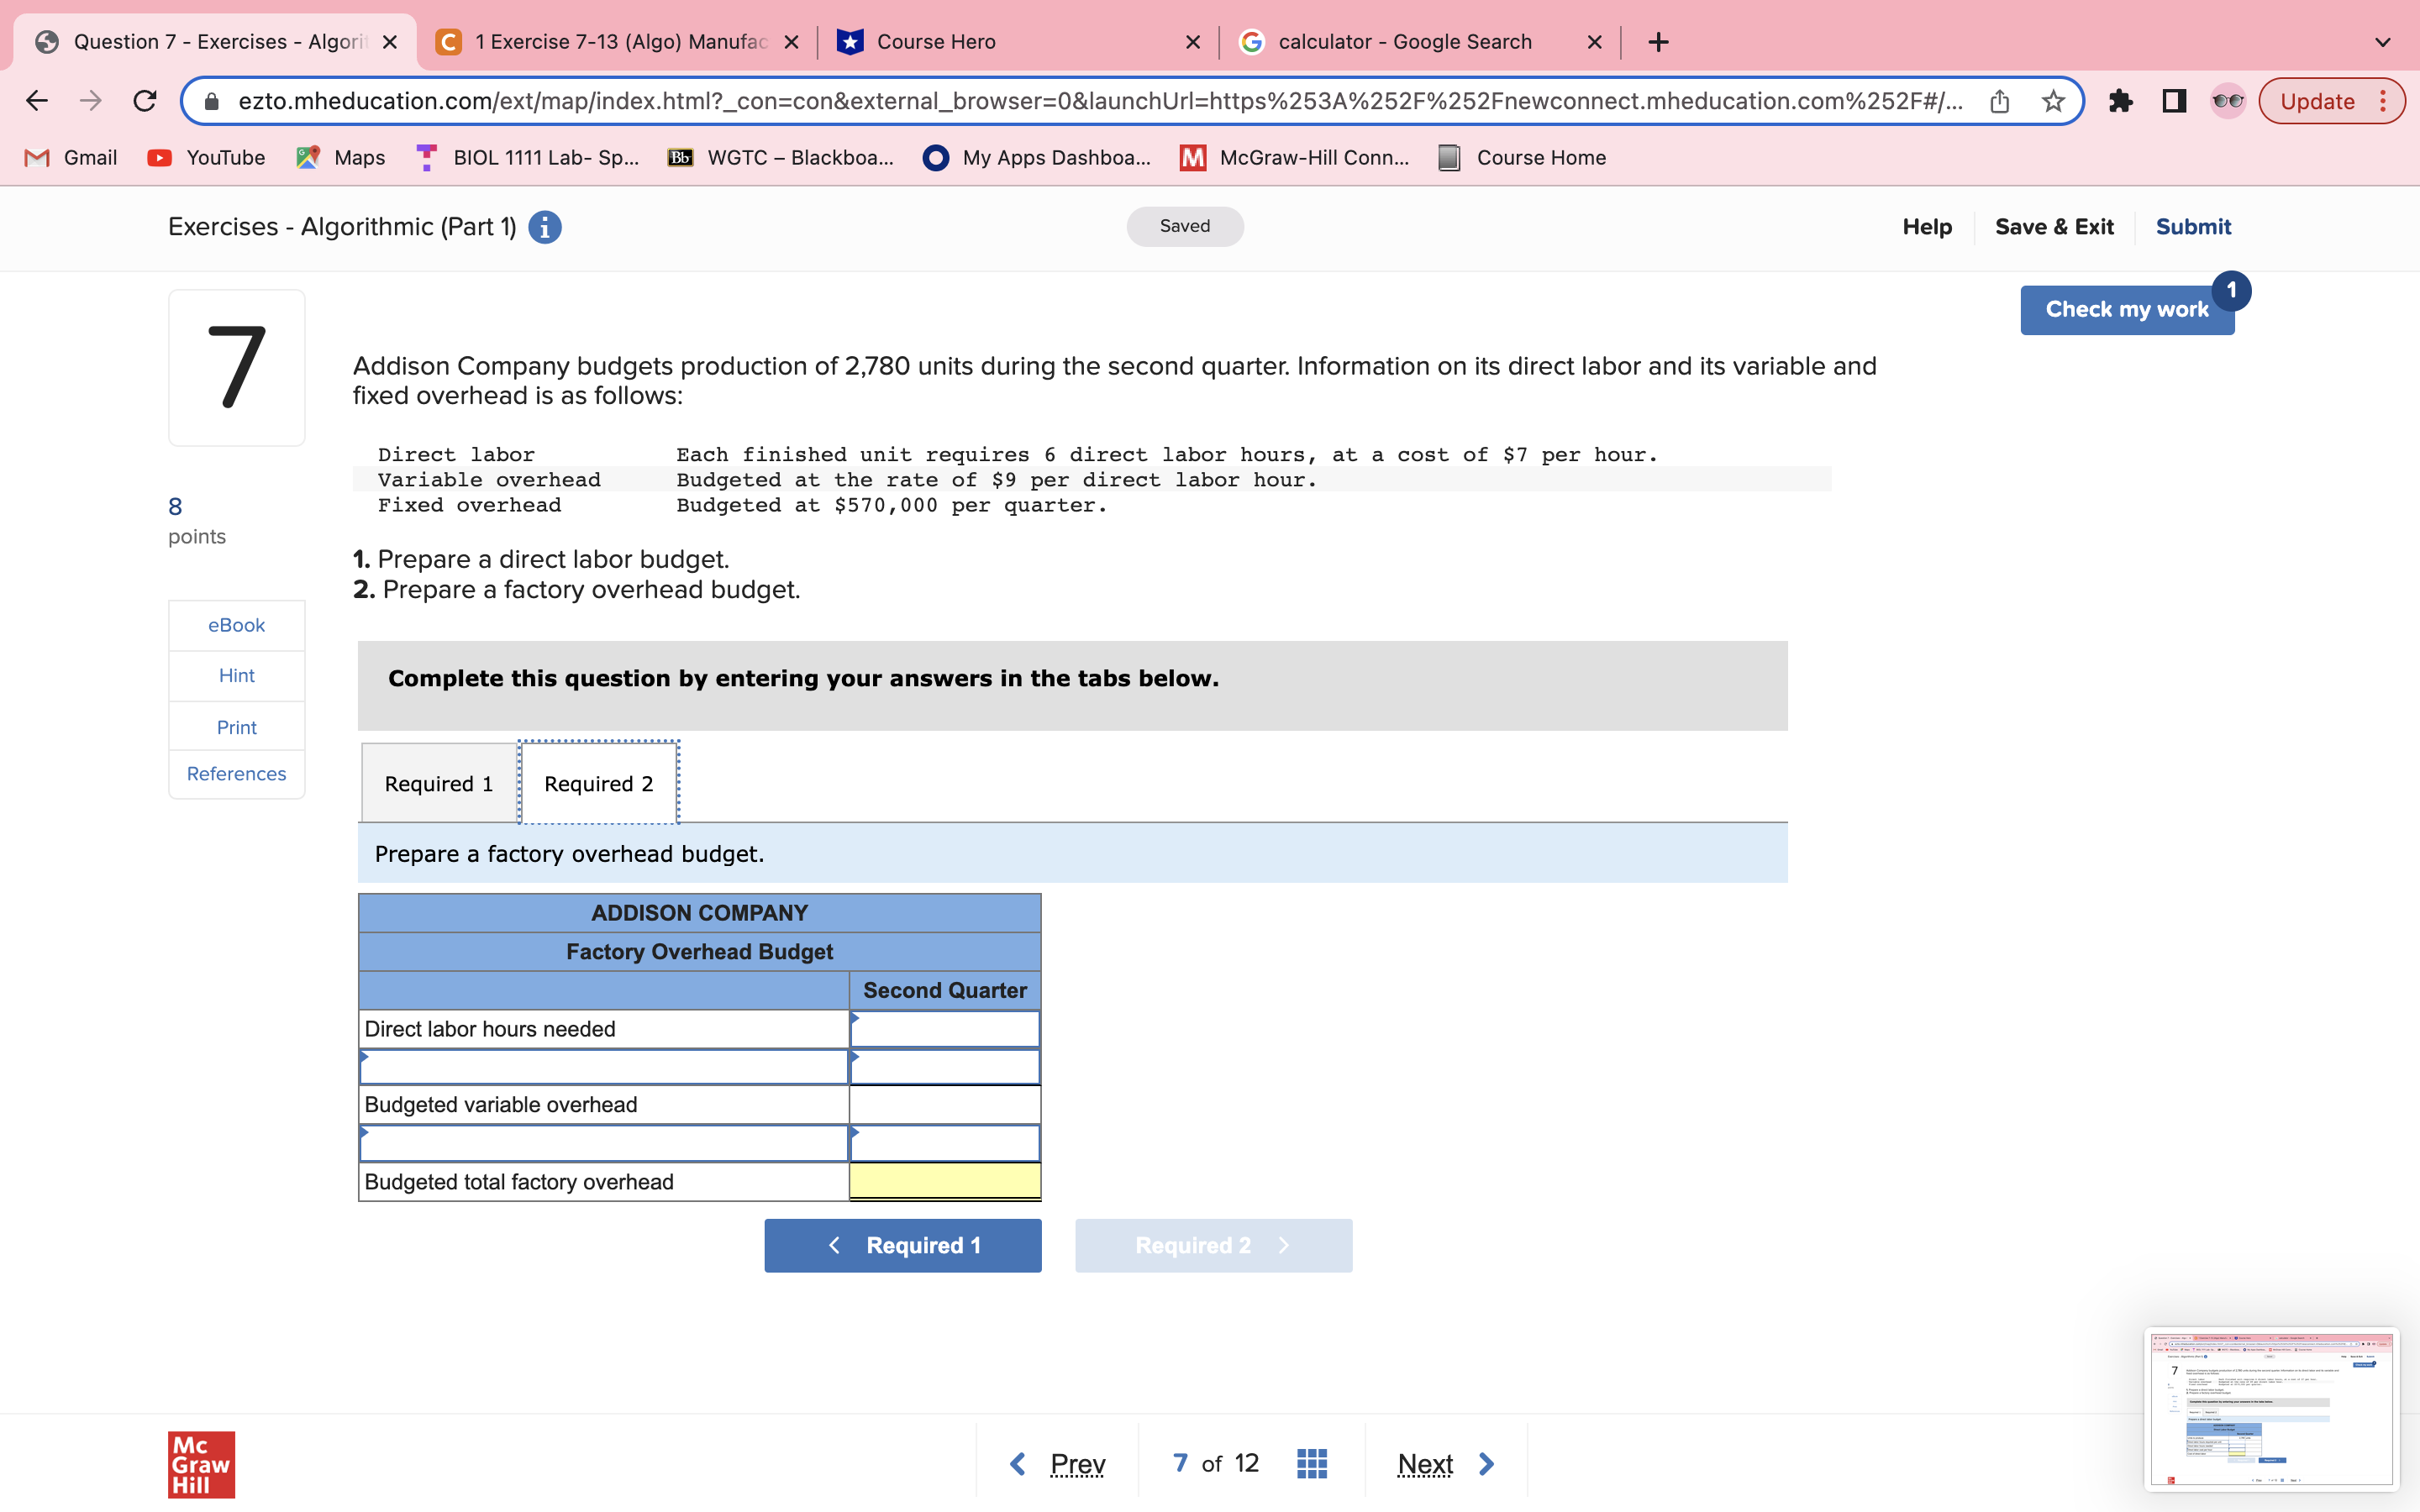2420x1512 pixels.
Task: Open the YouTube bookmark
Action: pos(206,157)
